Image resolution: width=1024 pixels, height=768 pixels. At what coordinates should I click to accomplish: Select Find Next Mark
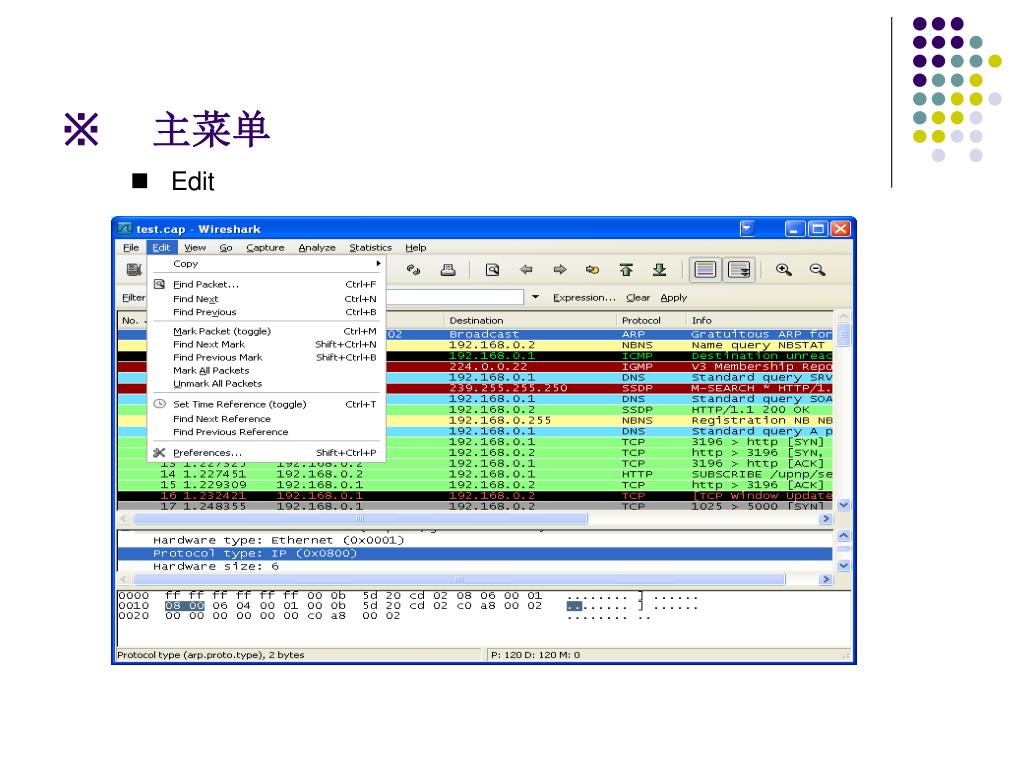tap(267, 344)
